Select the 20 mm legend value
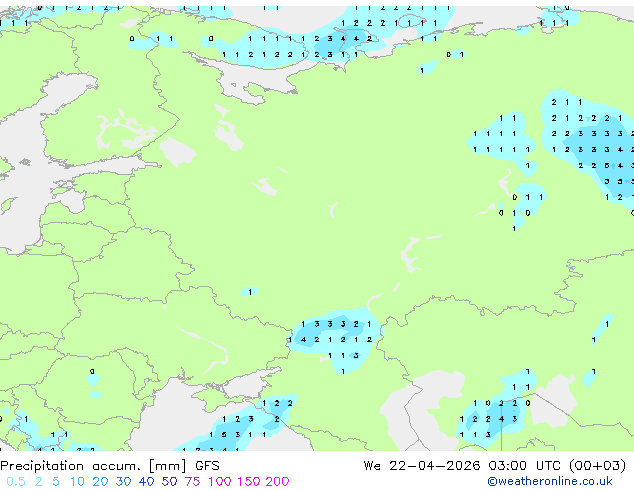Viewport: 634px width, 490px height. 100,482
